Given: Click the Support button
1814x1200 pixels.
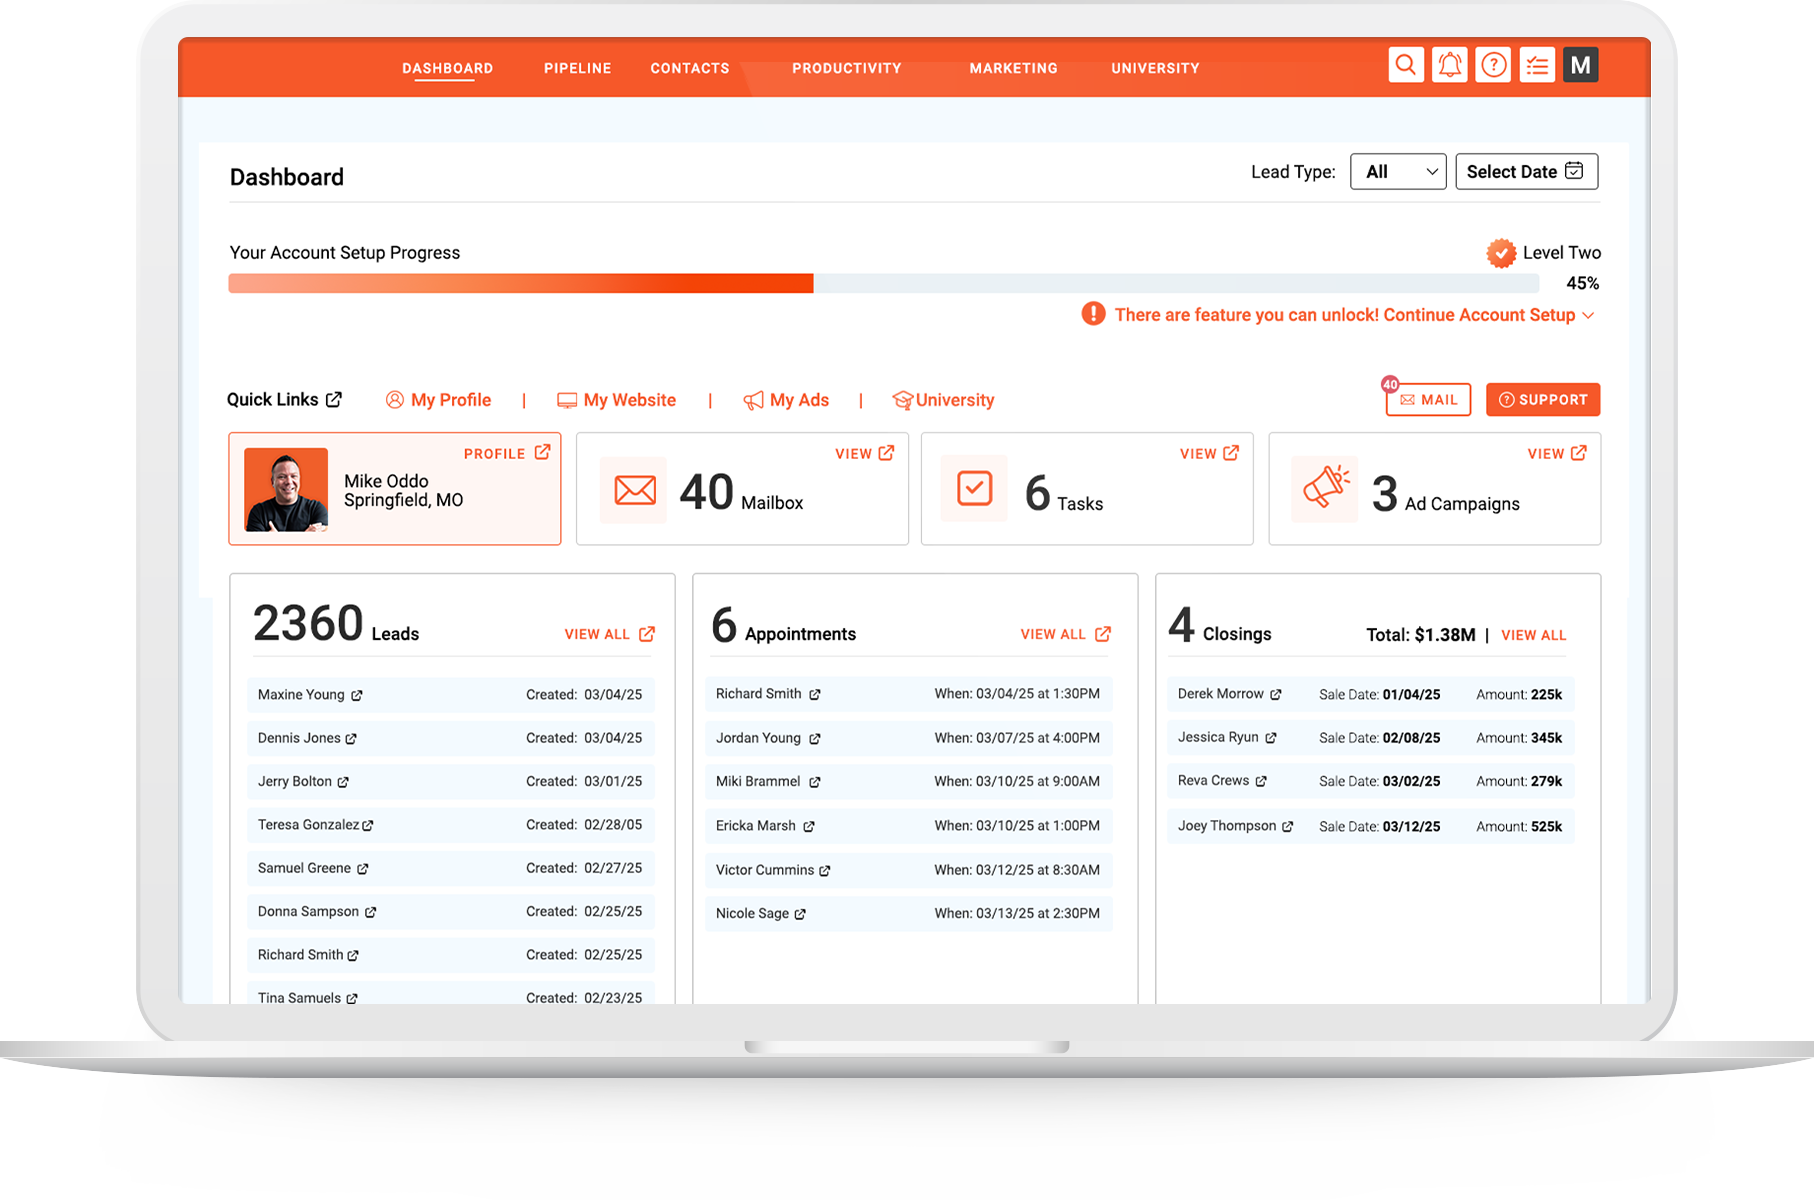Looking at the screenshot, I should tap(1542, 400).
